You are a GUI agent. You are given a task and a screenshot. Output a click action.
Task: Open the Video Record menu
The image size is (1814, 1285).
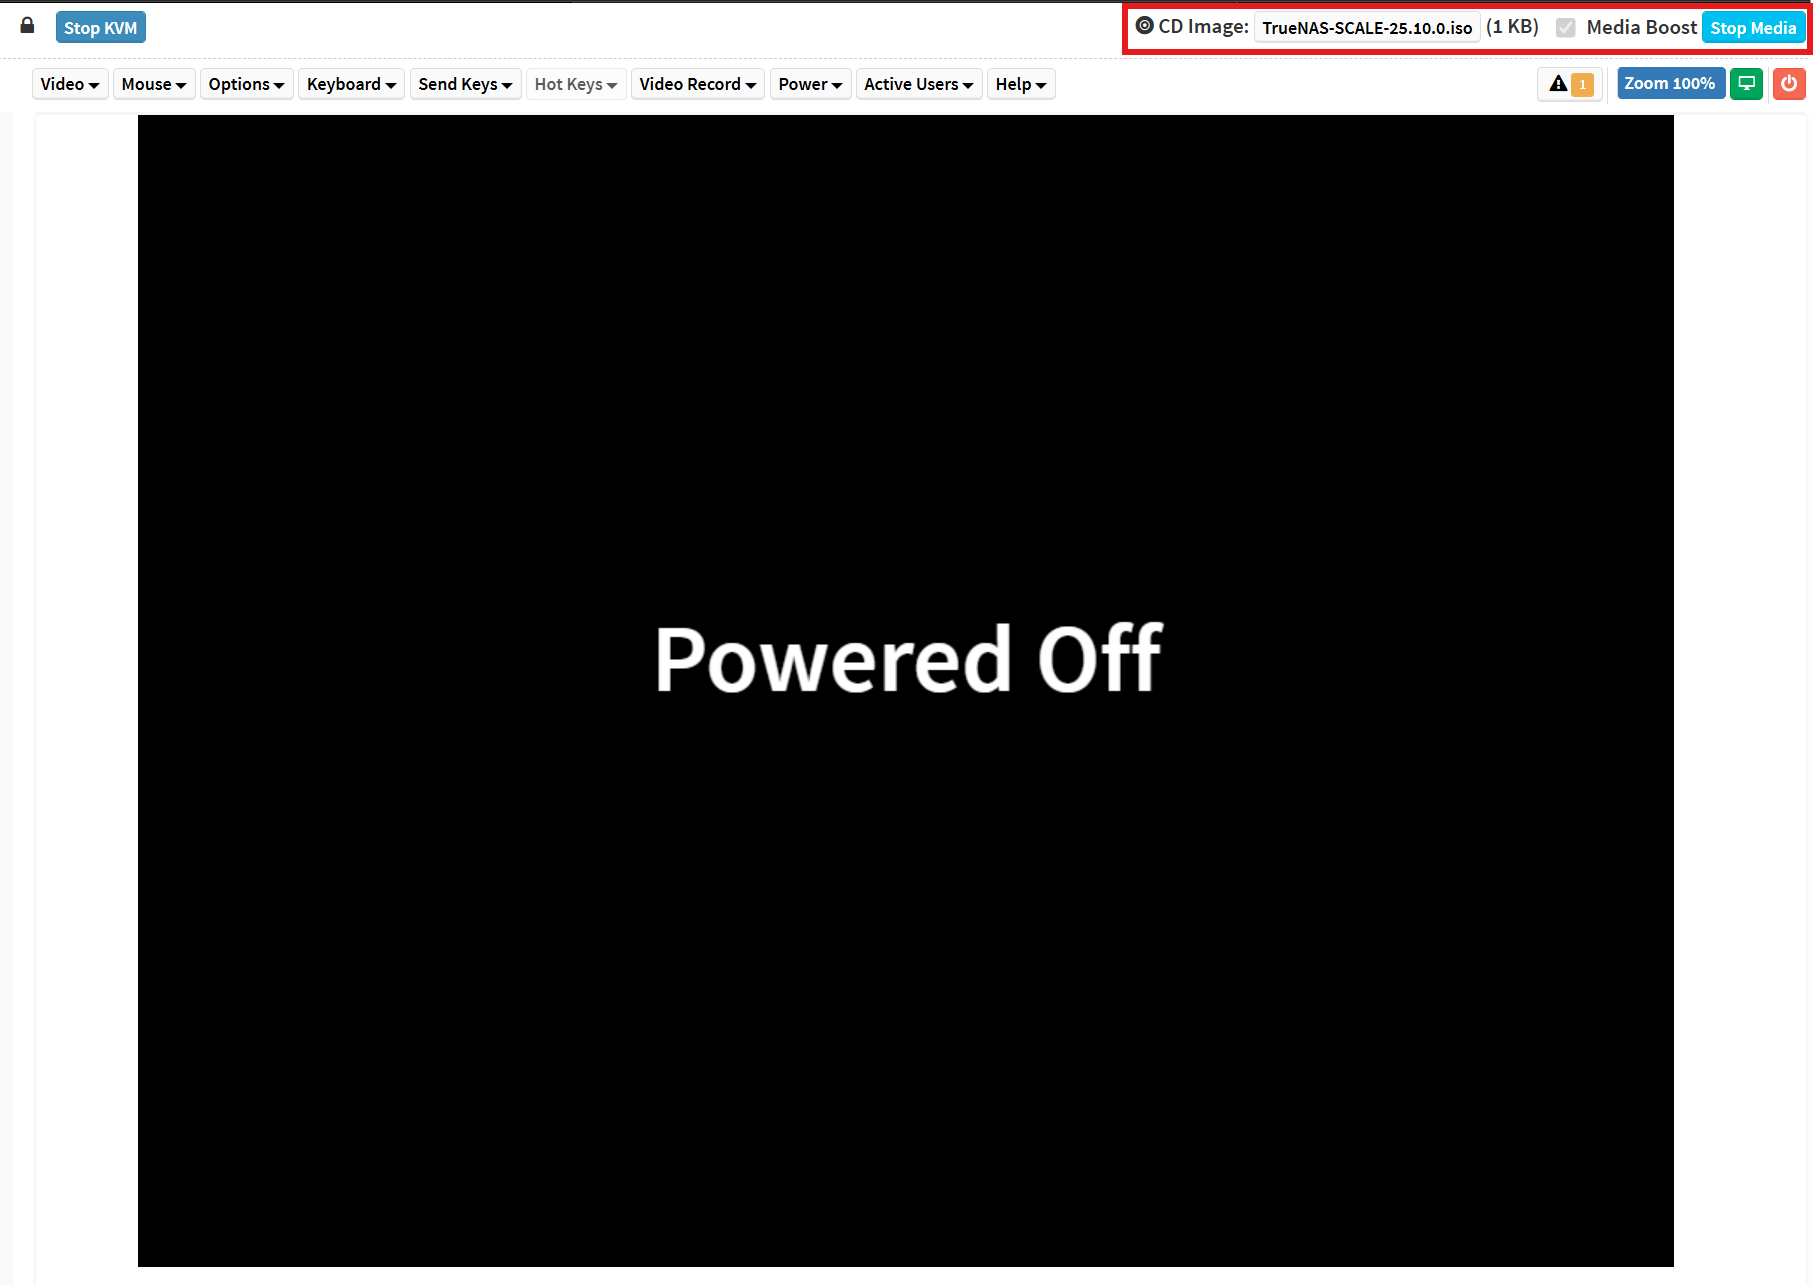pos(697,84)
